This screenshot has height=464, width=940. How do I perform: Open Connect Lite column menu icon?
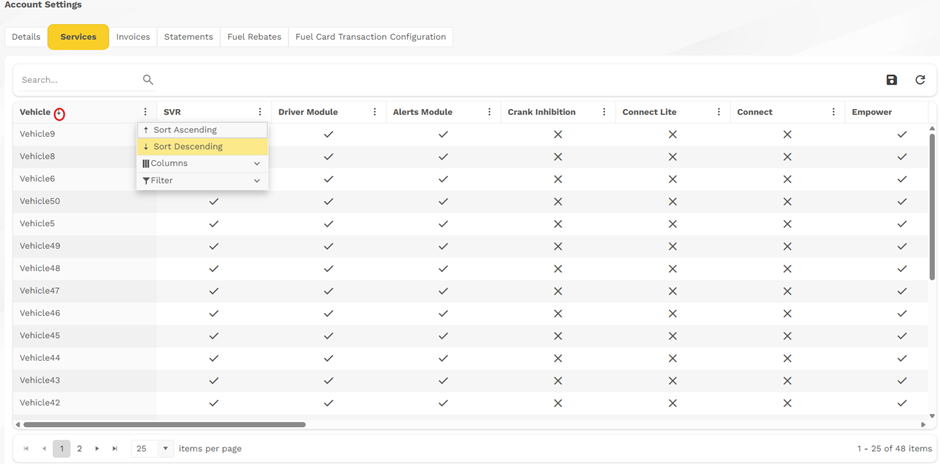[719, 112]
